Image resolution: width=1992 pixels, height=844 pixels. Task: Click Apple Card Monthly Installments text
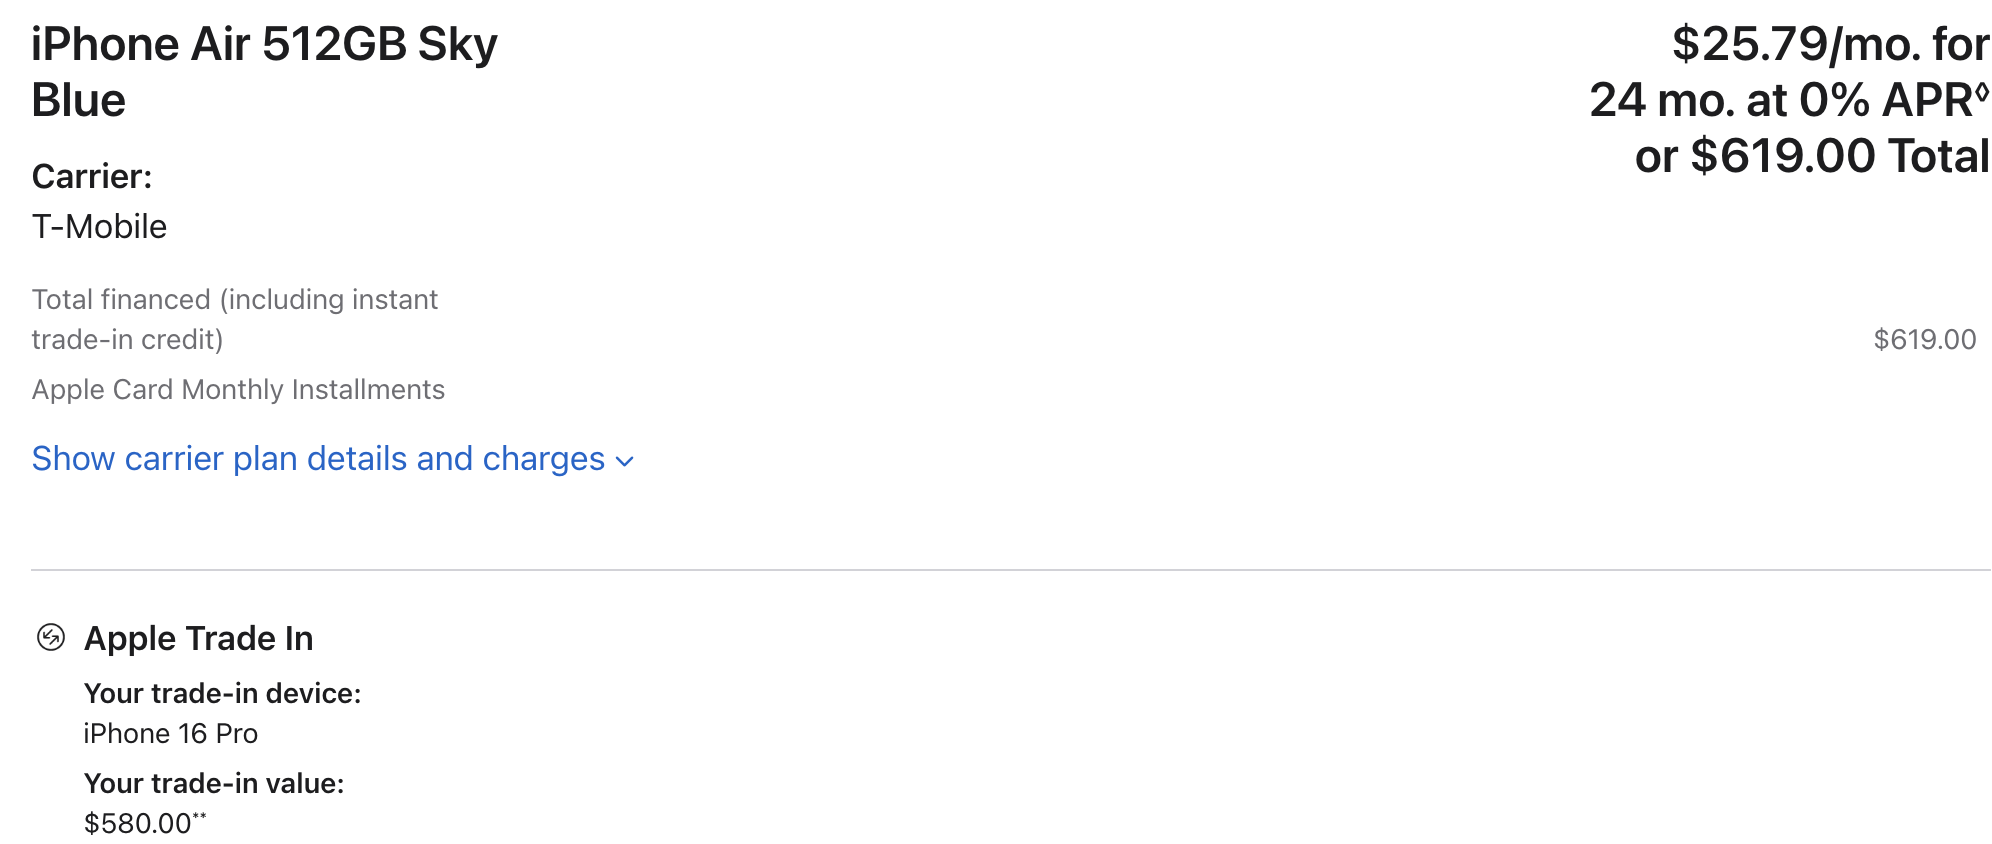coord(238,390)
